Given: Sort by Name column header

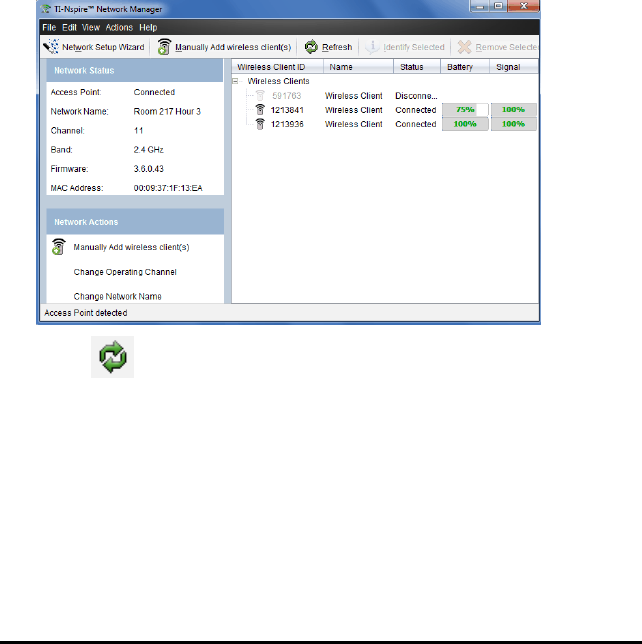Looking at the screenshot, I should click(359, 67).
